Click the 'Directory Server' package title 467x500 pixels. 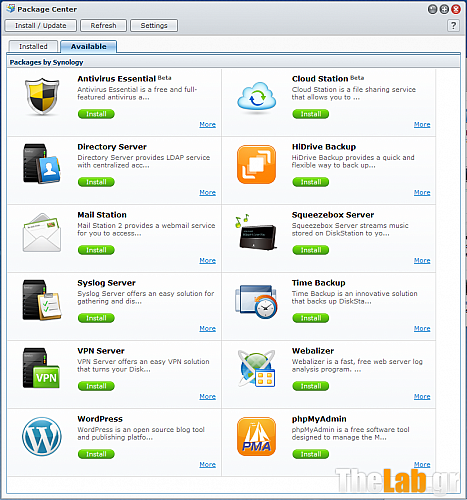coord(112,147)
